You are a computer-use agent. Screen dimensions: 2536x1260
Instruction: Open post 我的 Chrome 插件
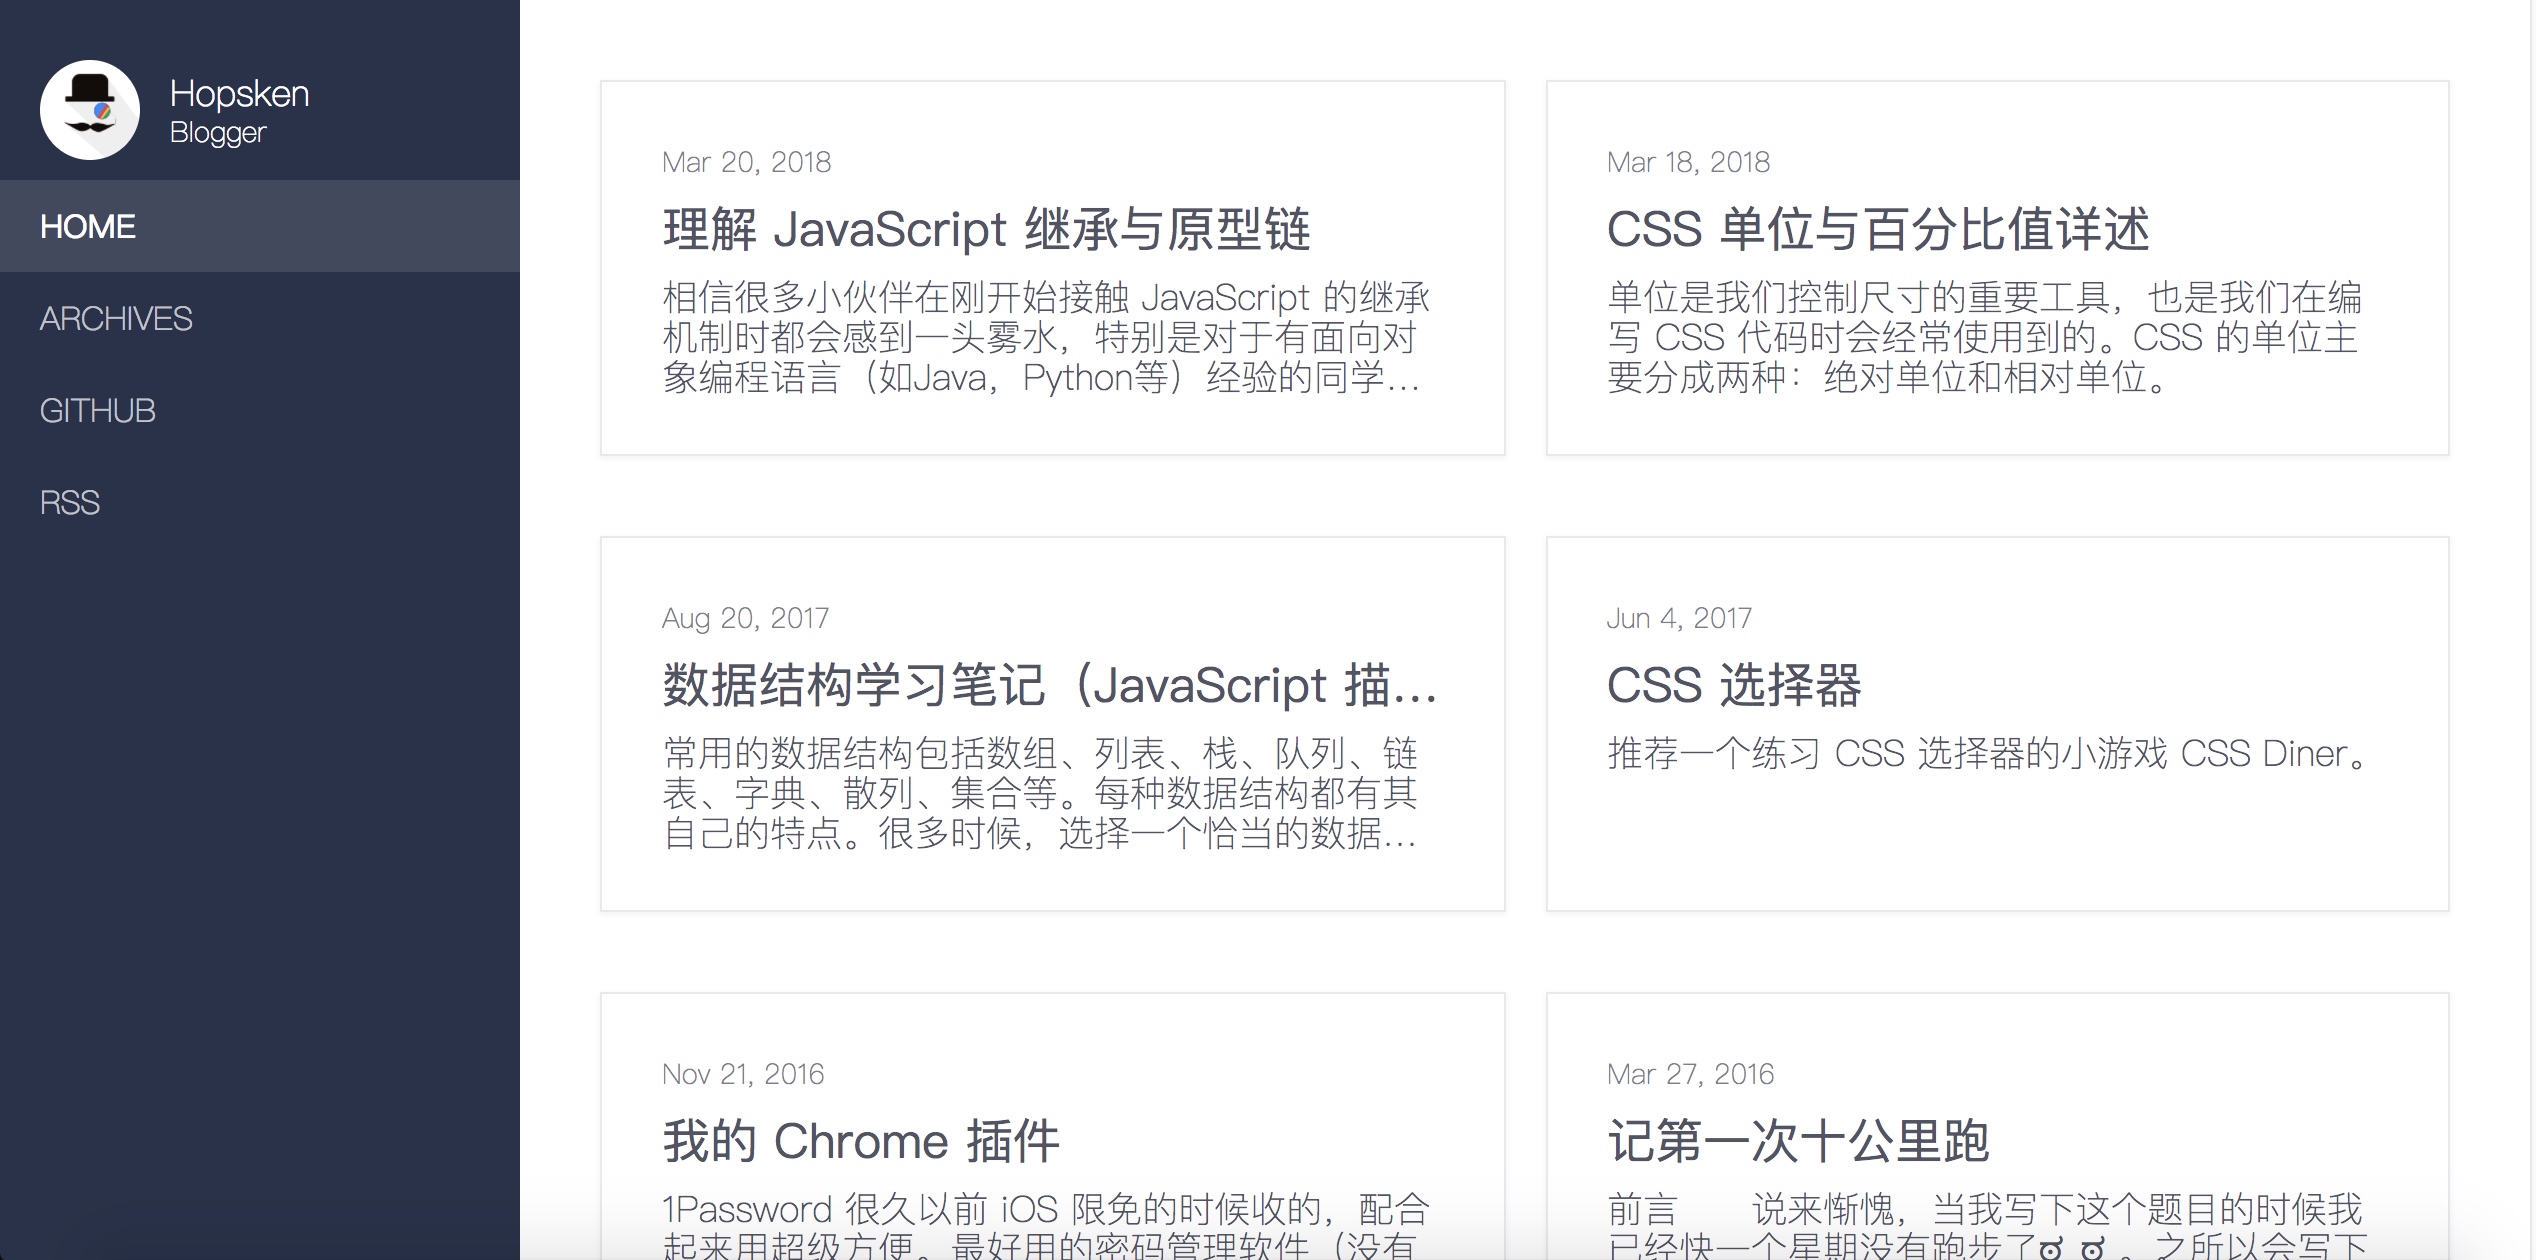pos(860,1141)
